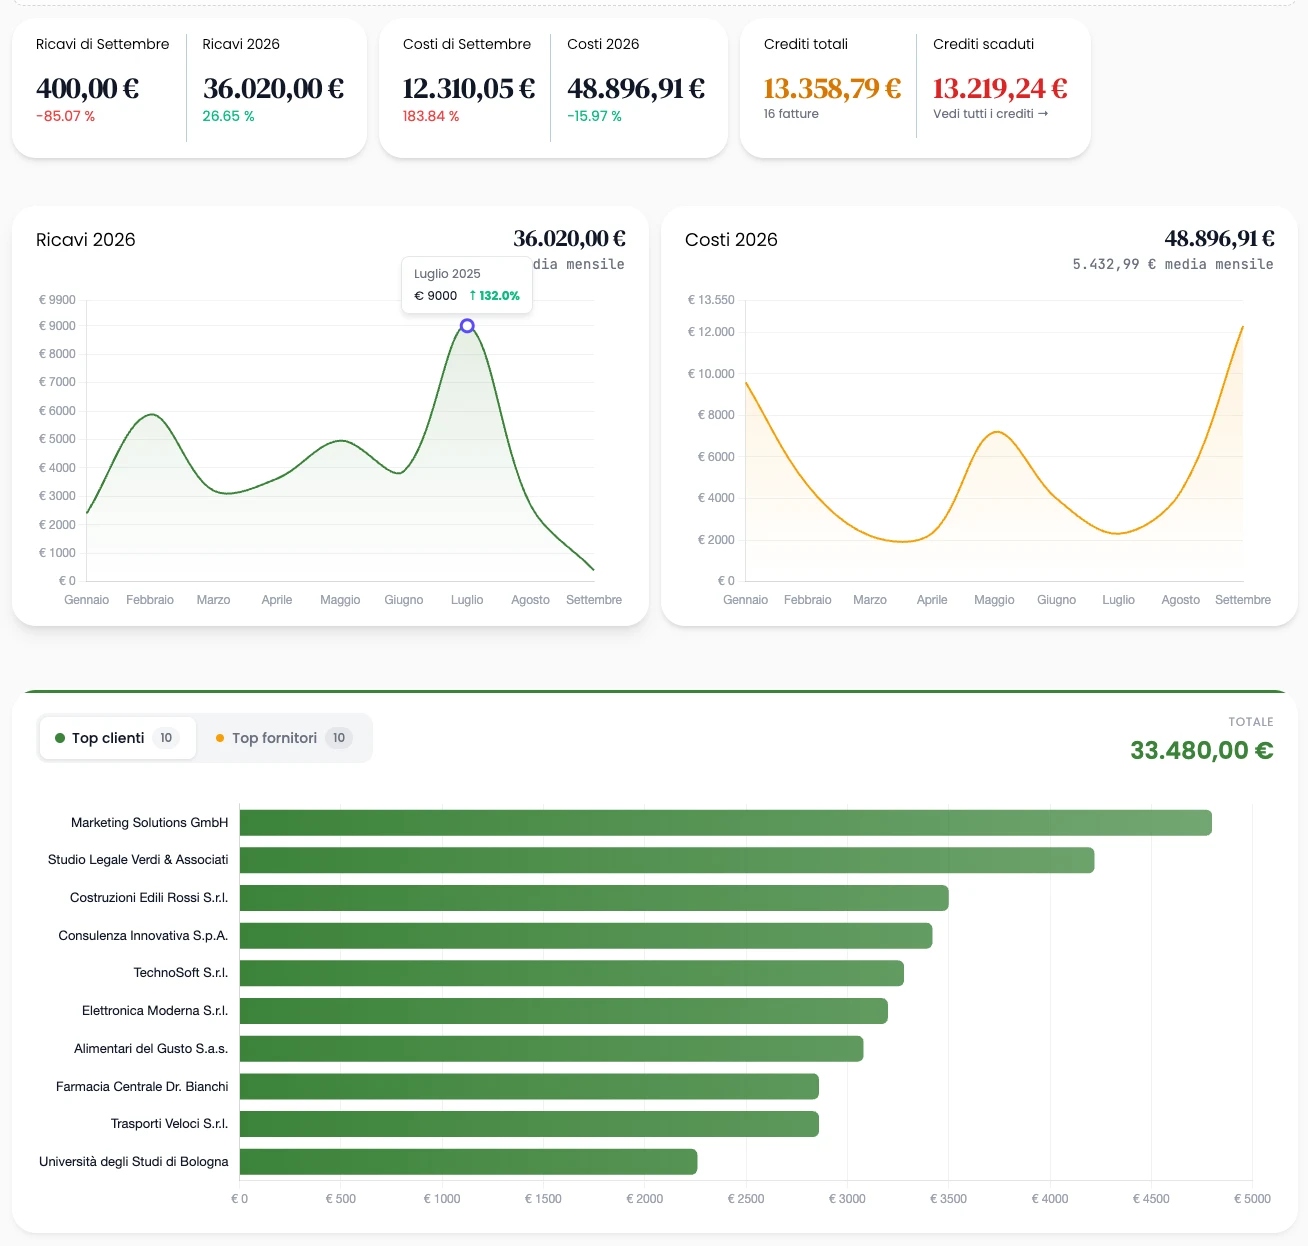Click the Trasporti Veloci S.r.l. bar
This screenshot has height=1246, width=1308.
529,1124
